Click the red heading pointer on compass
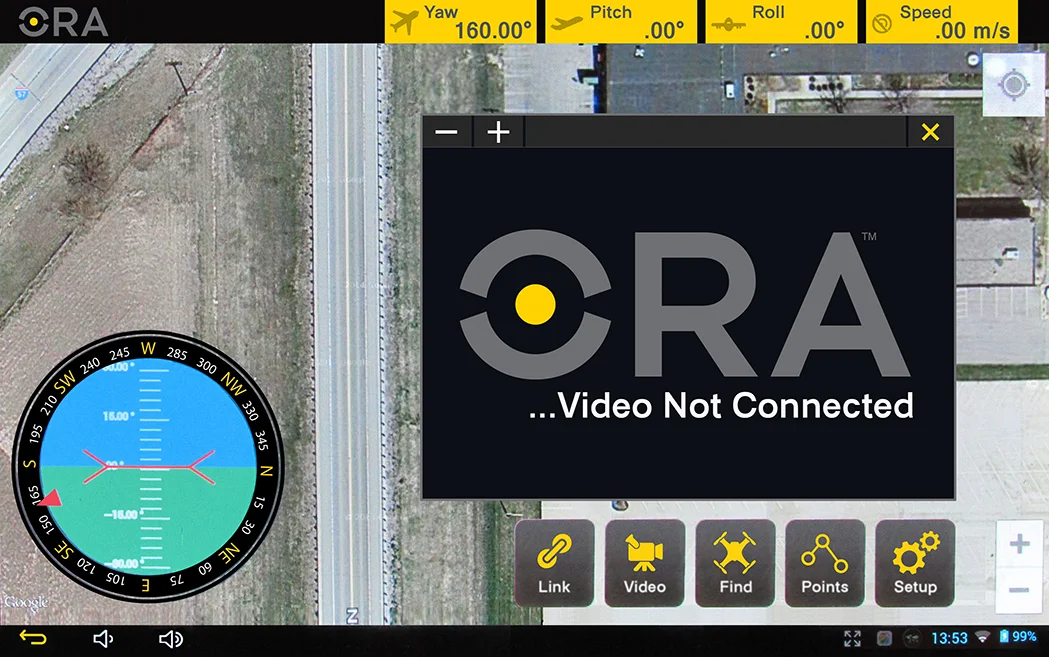 pyautogui.click(x=50, y=498)
